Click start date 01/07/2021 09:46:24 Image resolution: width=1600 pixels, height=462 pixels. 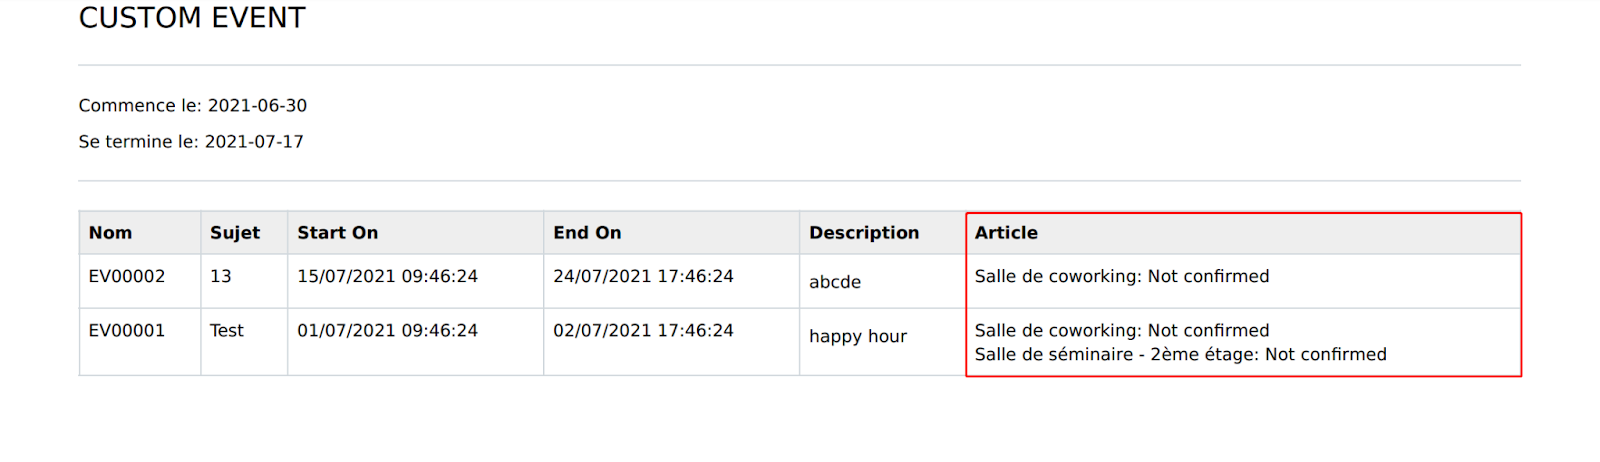pyautogui.click(x=387, y=330)
